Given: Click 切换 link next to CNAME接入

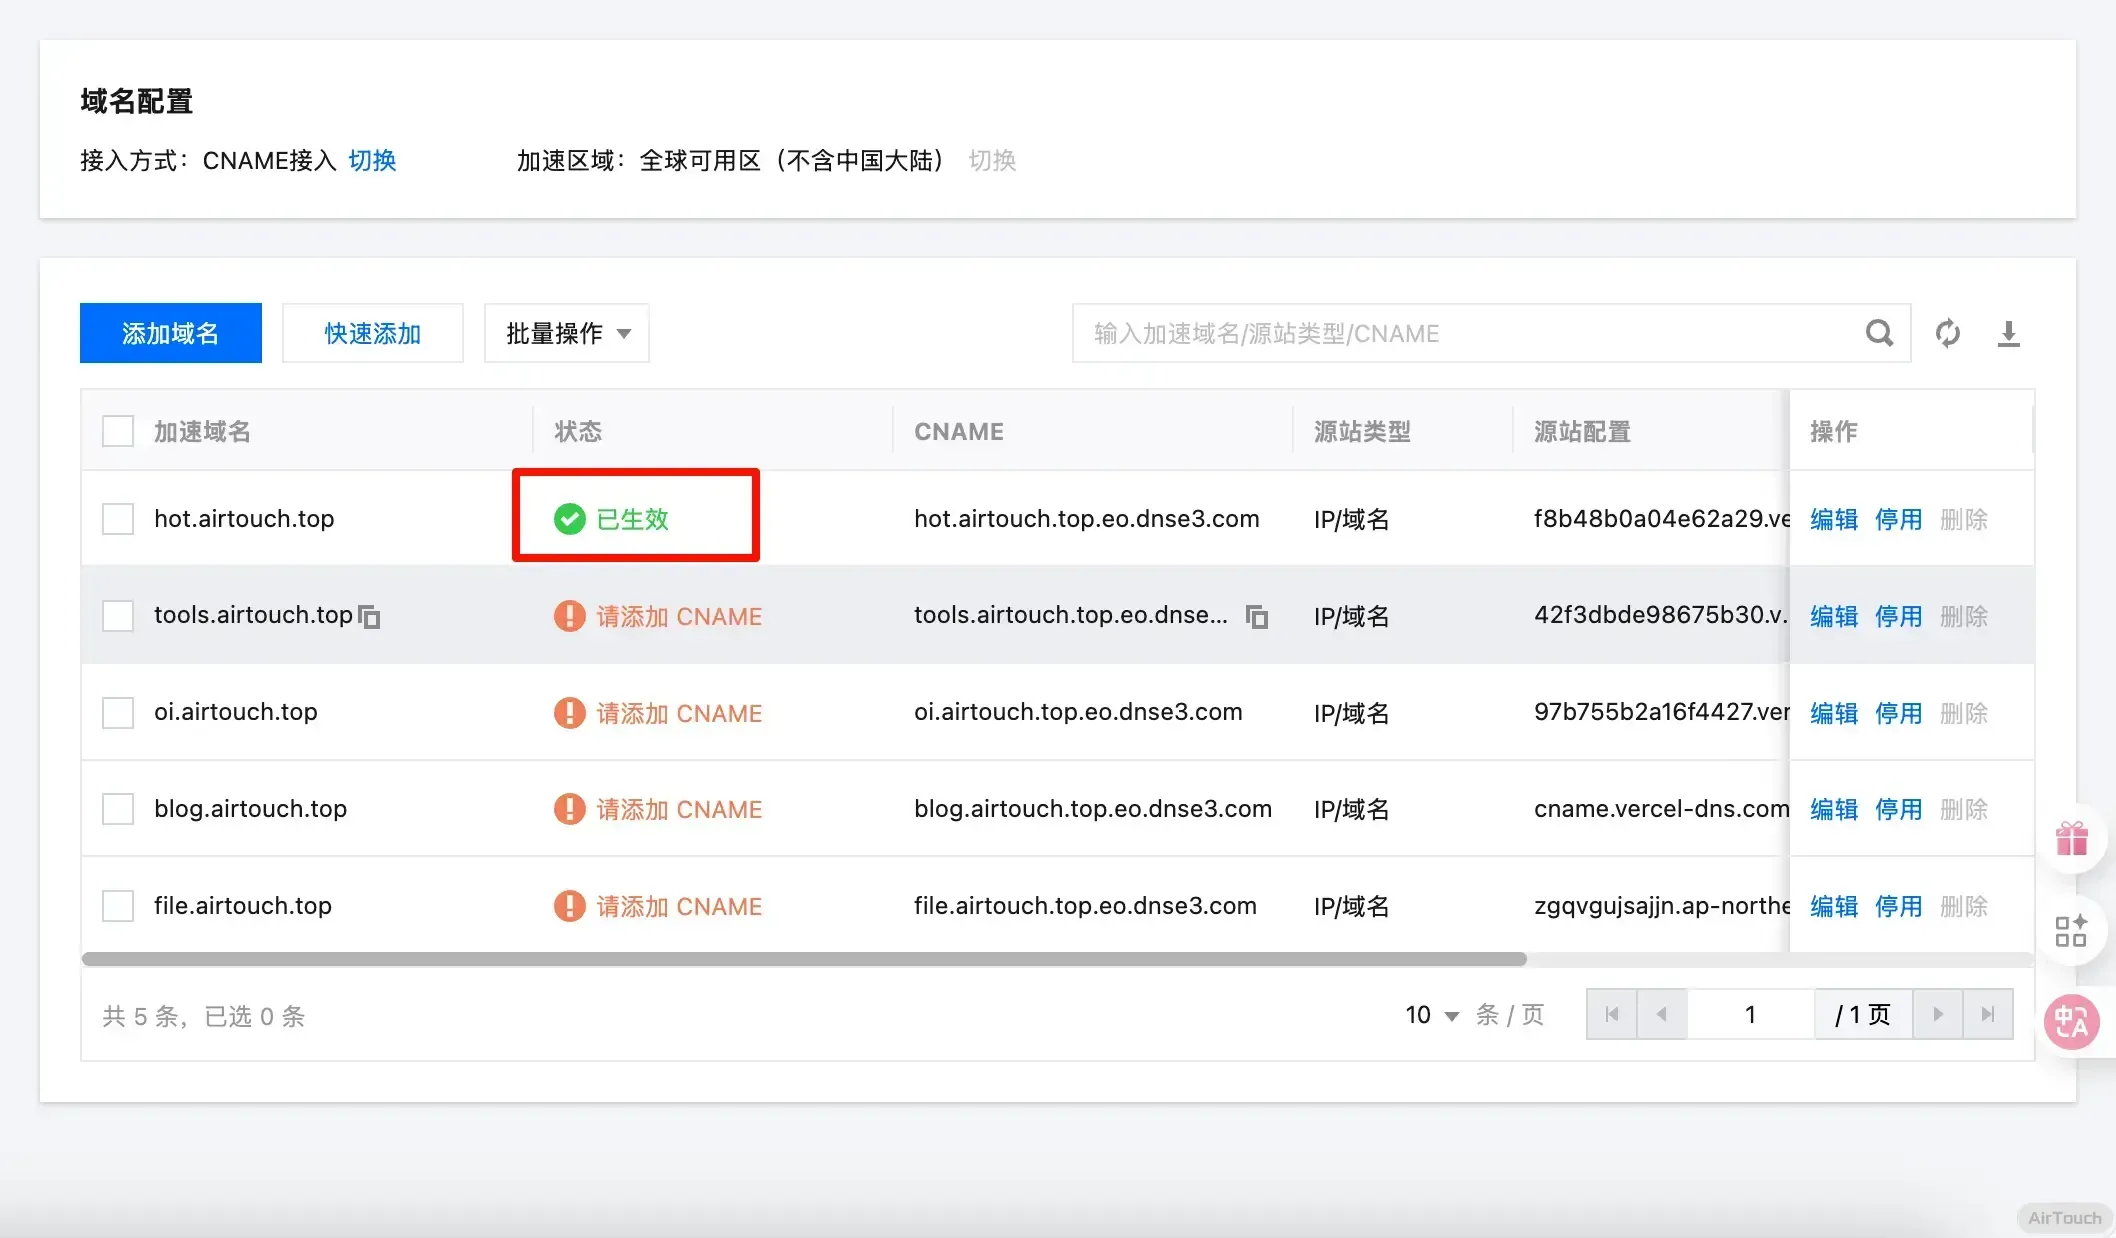Looking at the screenshot, I should (372, 160).
